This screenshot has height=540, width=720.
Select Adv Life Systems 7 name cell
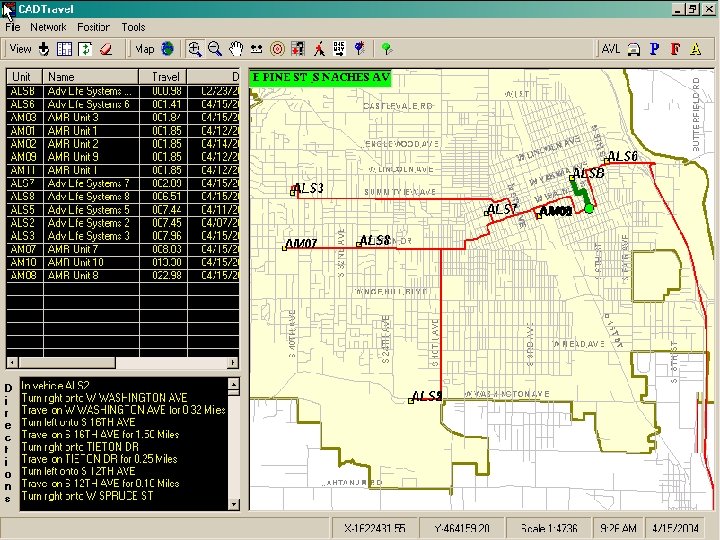point(91,183)
